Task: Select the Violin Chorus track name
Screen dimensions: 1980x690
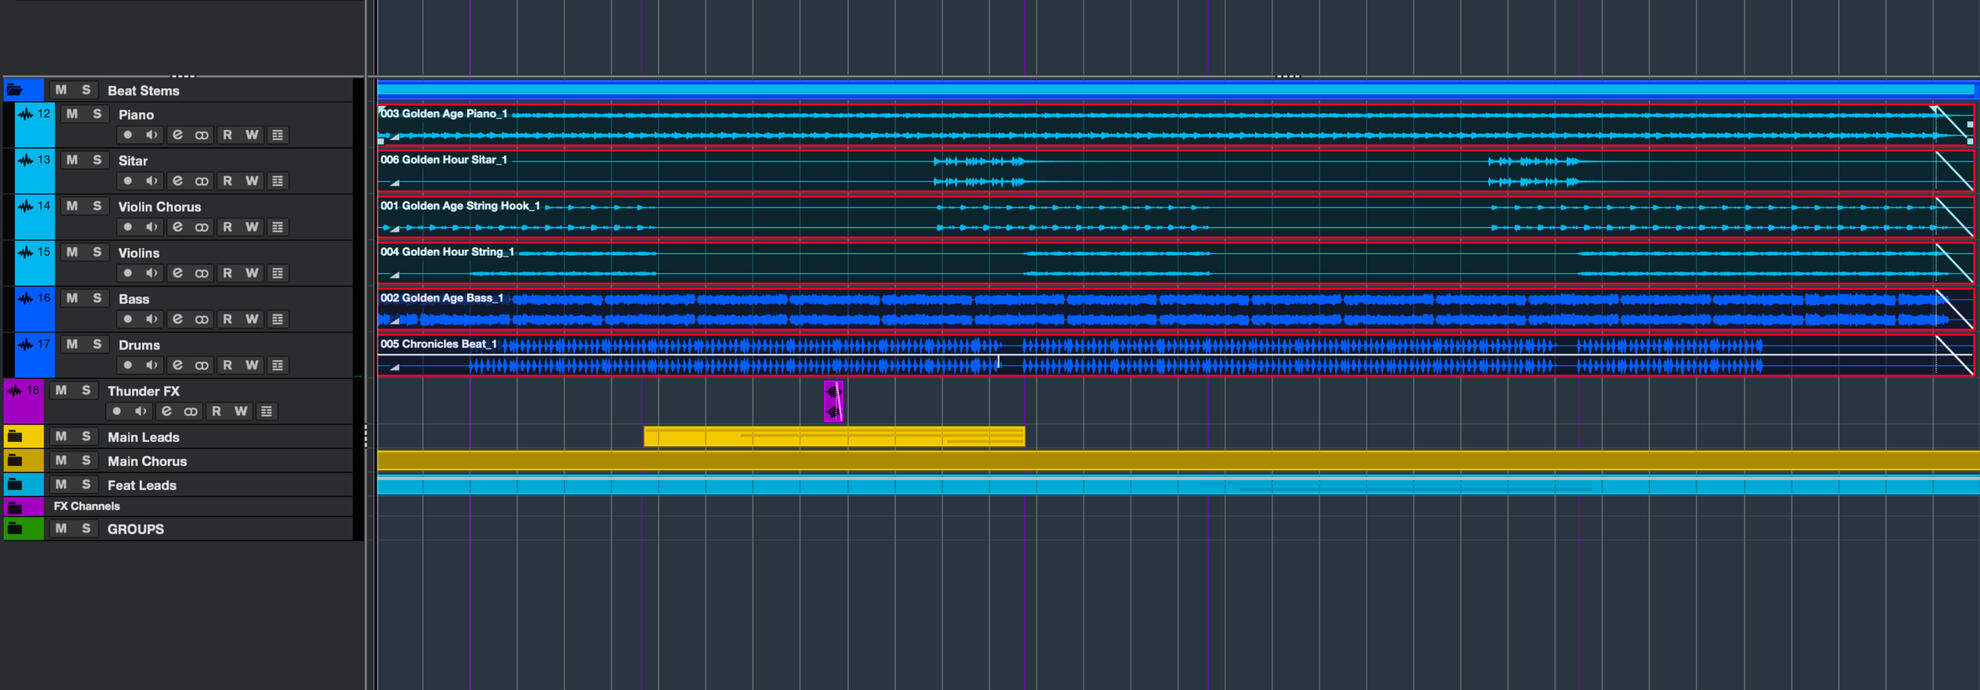Action: coord(159,207)
